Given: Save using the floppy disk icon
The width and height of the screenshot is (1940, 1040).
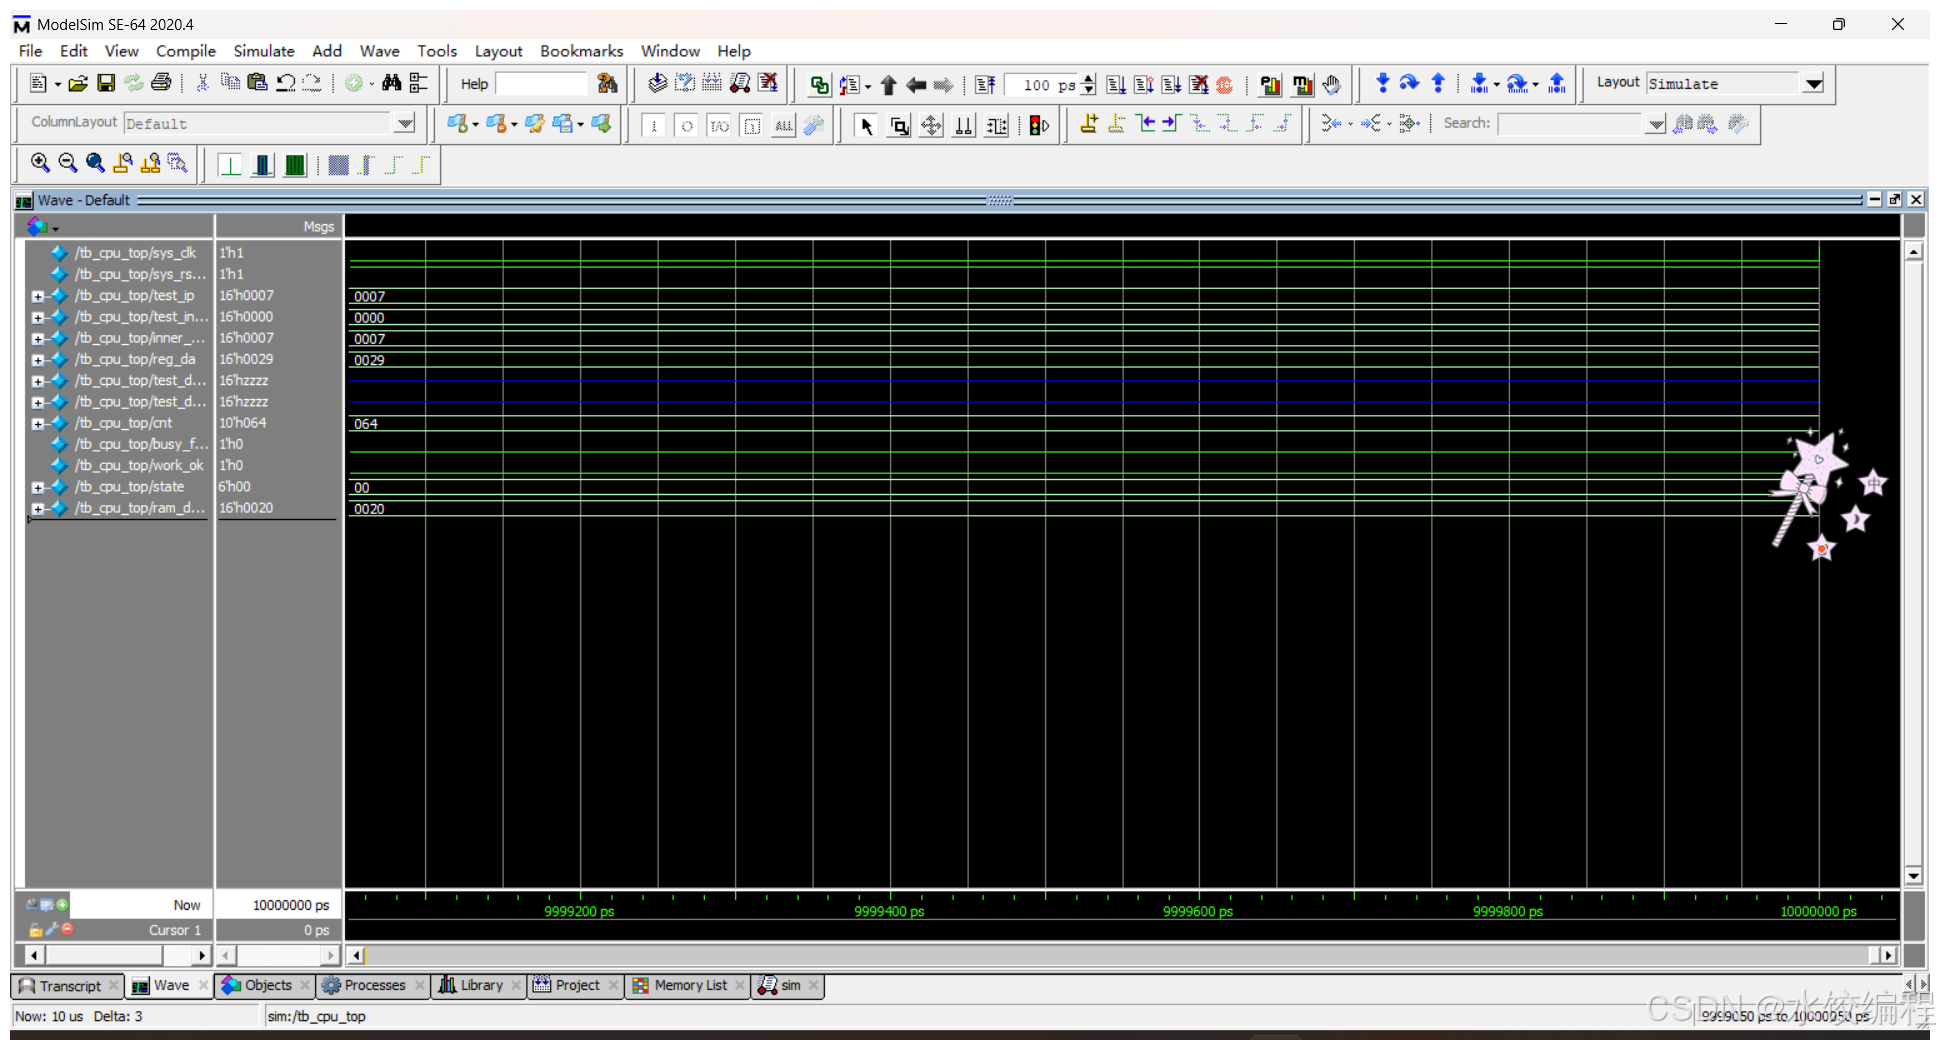Looking at the screenshot, I should [106, 84].
